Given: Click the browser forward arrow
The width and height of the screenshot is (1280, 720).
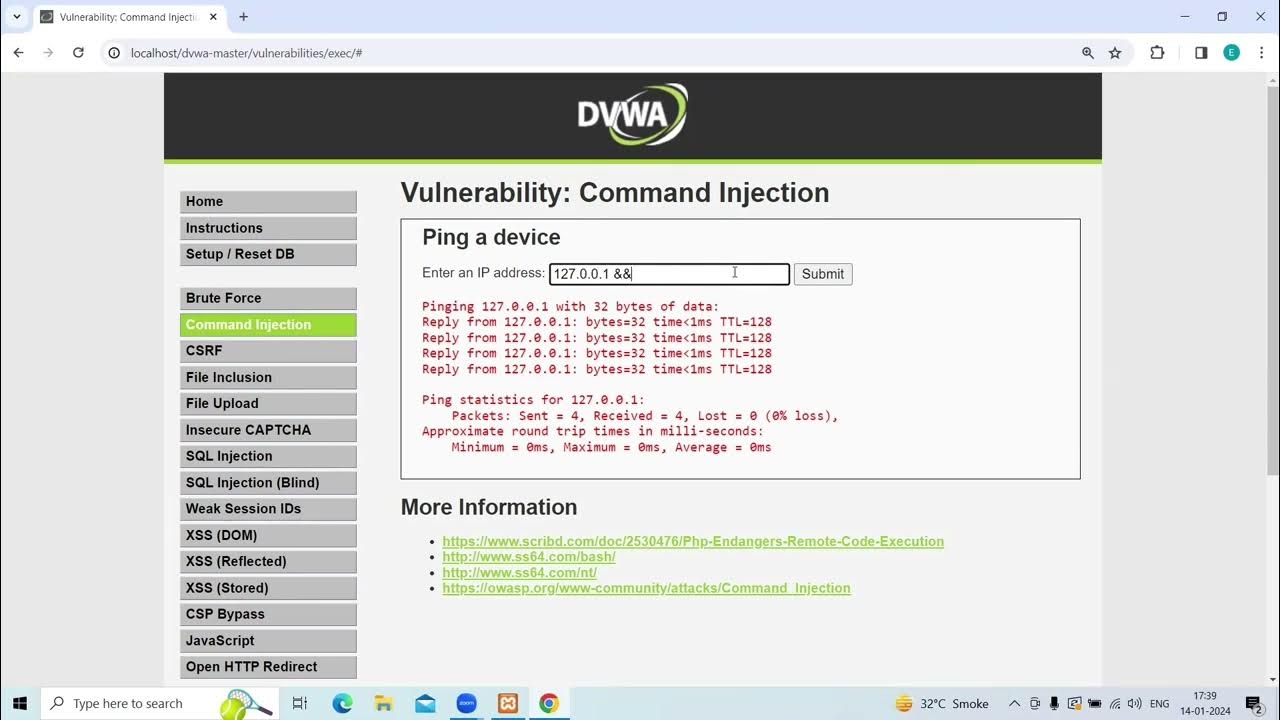Looking at the screenshot, I should [48, 53].
